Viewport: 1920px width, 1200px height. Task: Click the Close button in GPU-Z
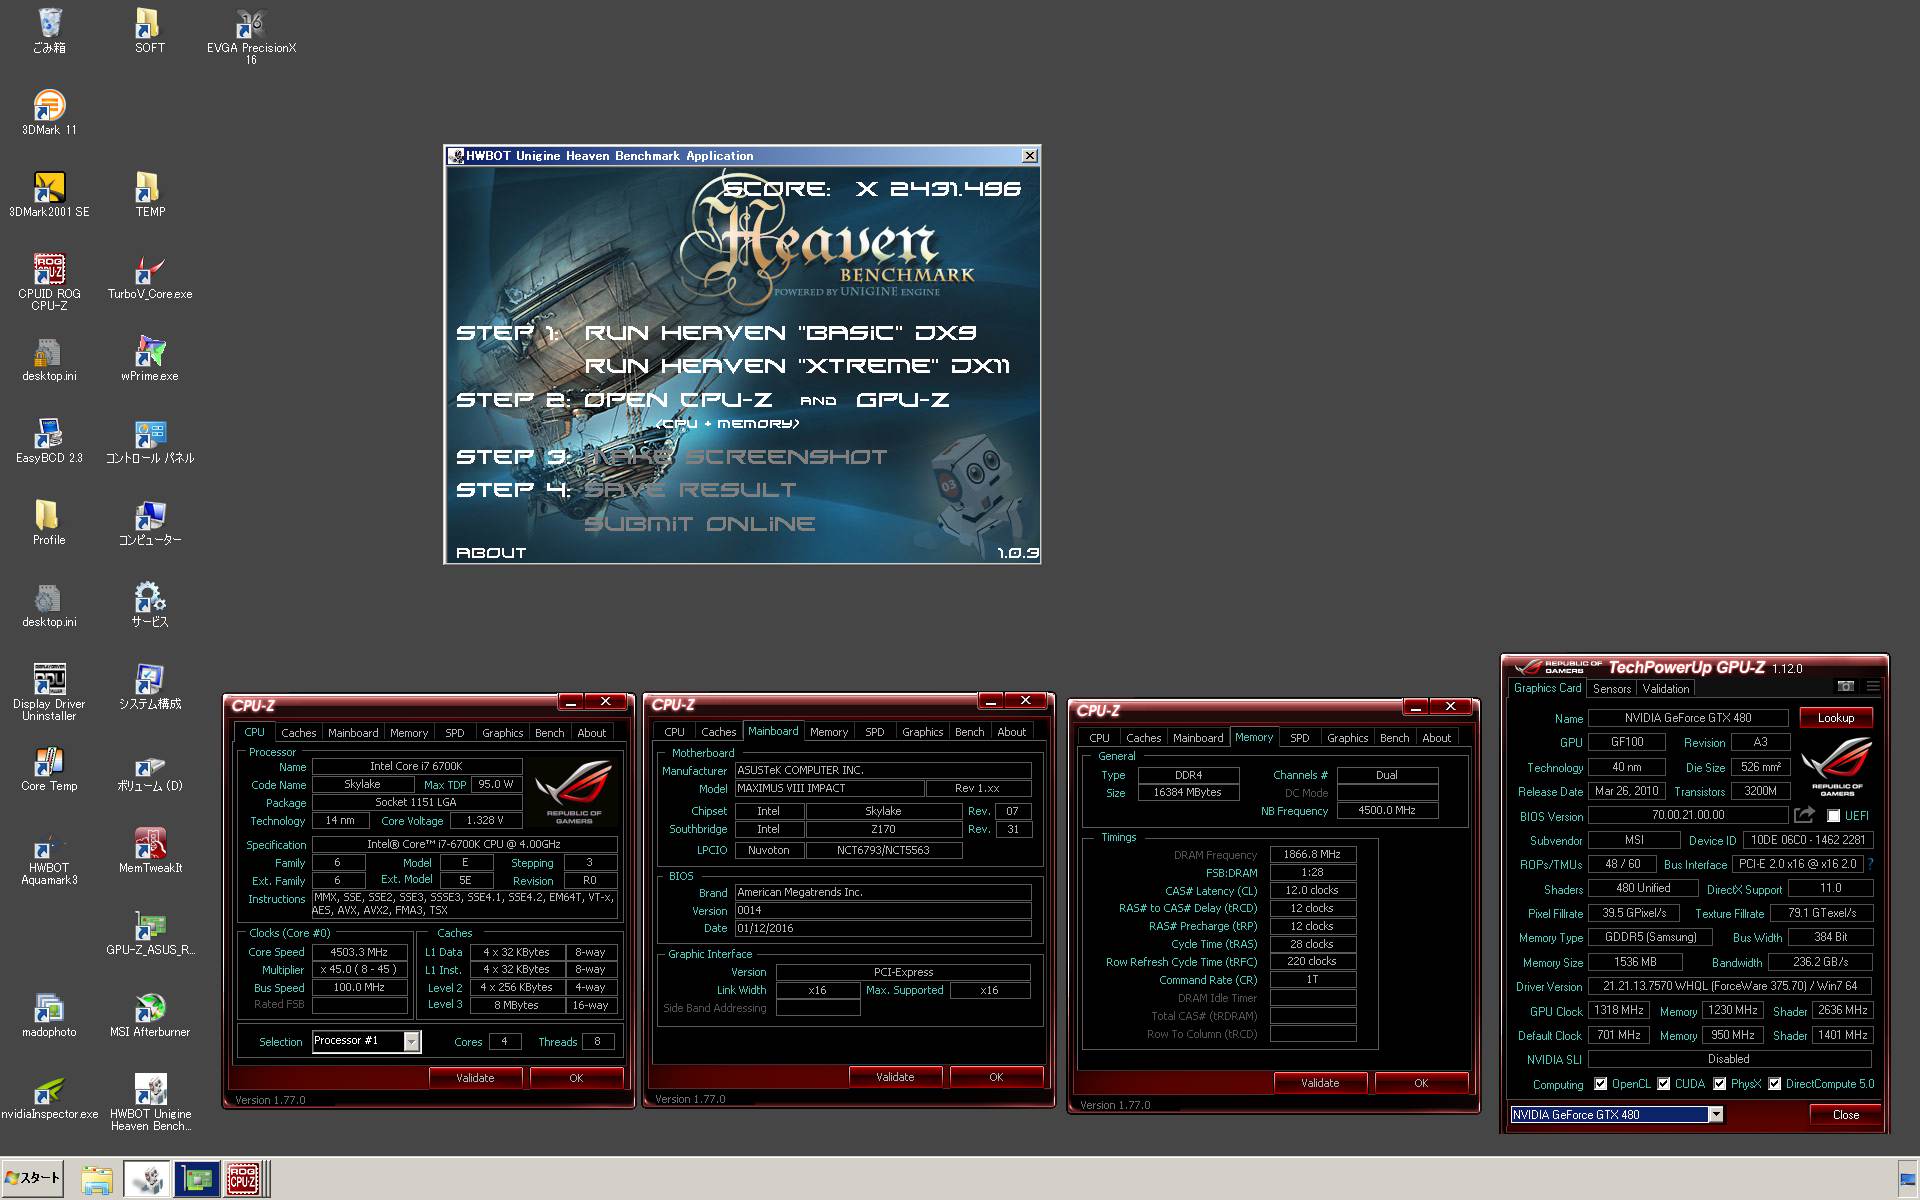click(x=1846, y=1115)
